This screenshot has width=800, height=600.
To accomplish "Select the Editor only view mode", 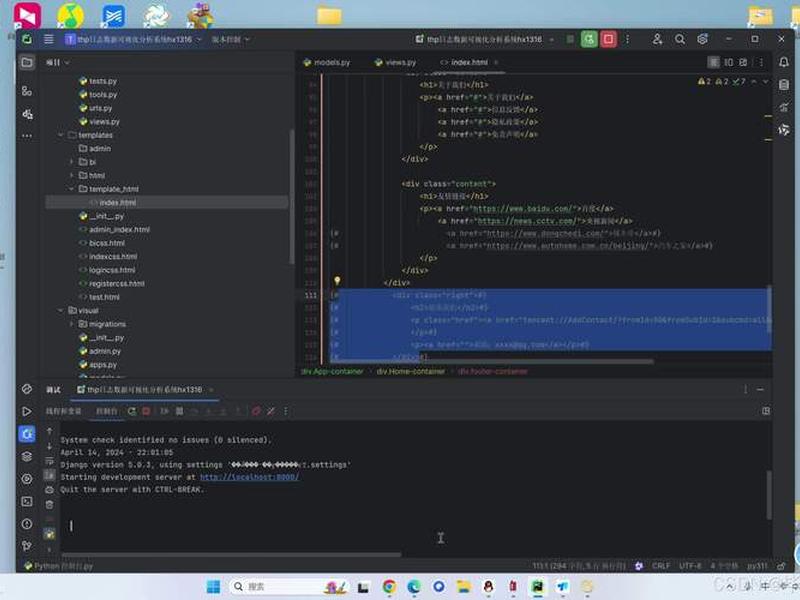I will click(x=714, y=62).
